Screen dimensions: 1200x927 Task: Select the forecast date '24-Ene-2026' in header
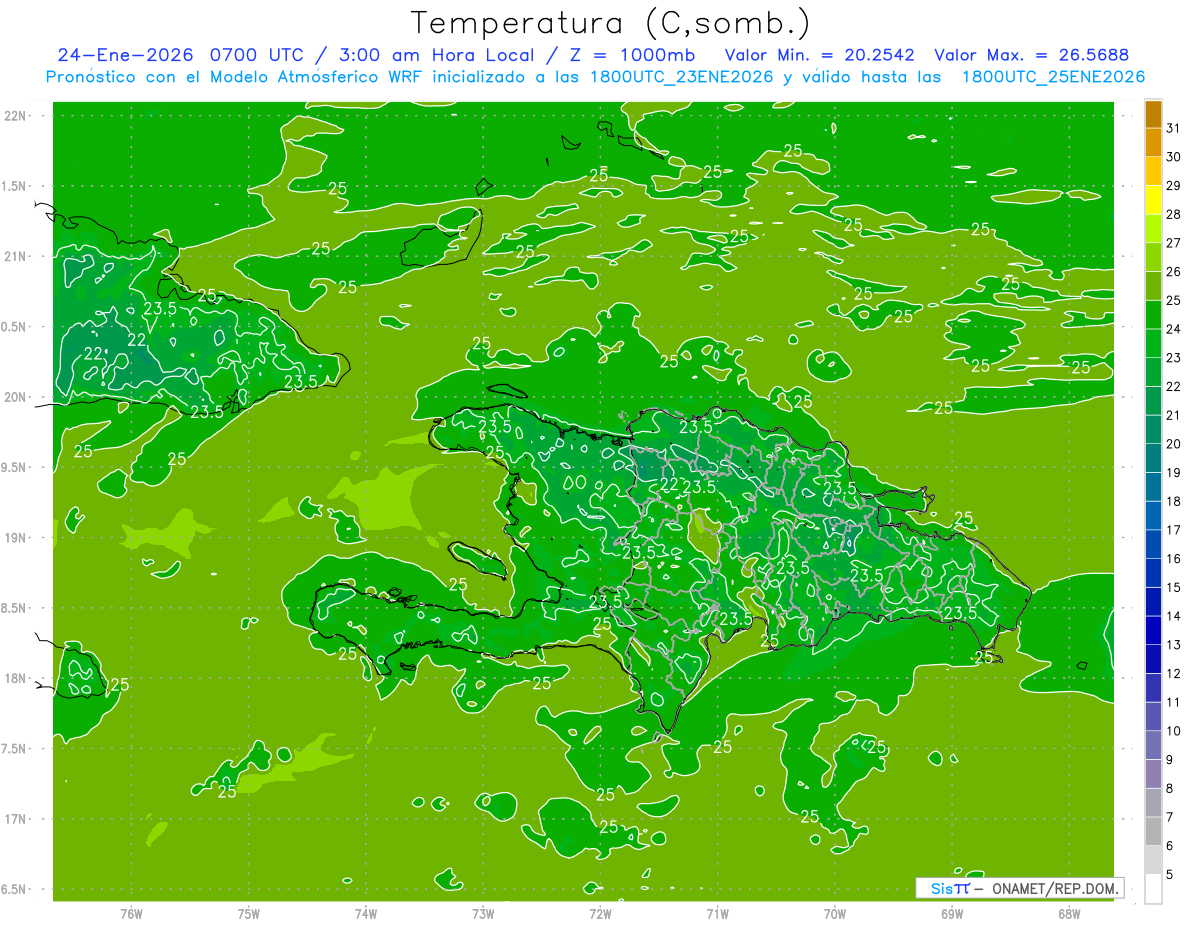[125, 55]
